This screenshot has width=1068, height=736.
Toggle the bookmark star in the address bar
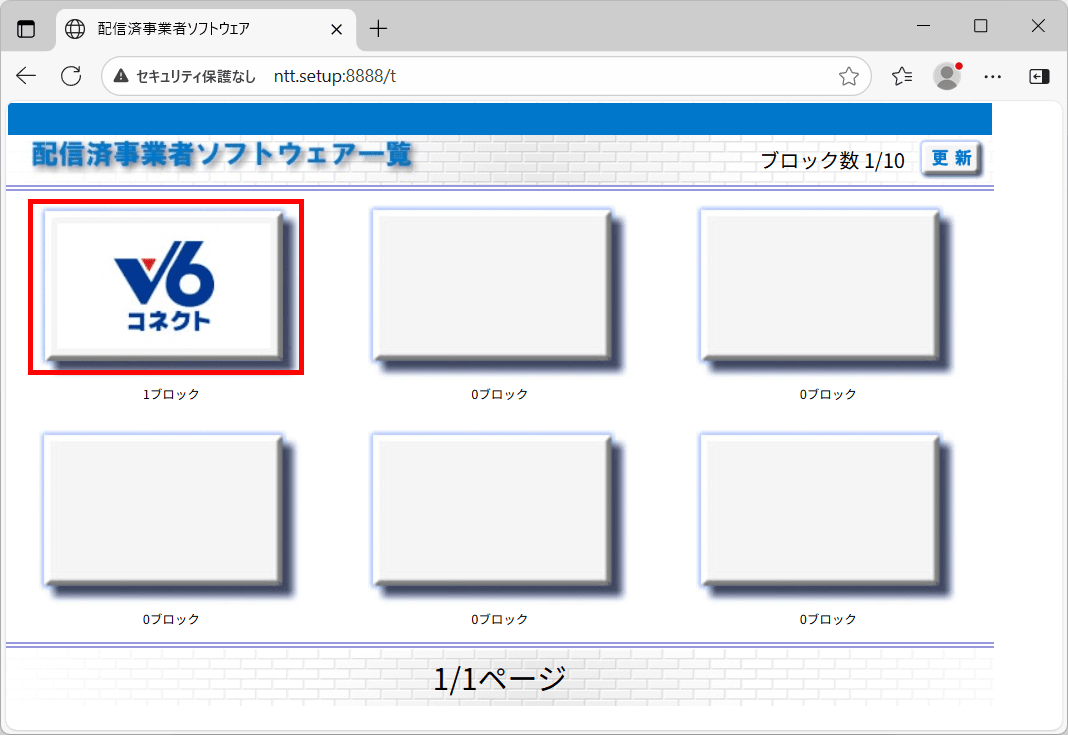(850, 75)
